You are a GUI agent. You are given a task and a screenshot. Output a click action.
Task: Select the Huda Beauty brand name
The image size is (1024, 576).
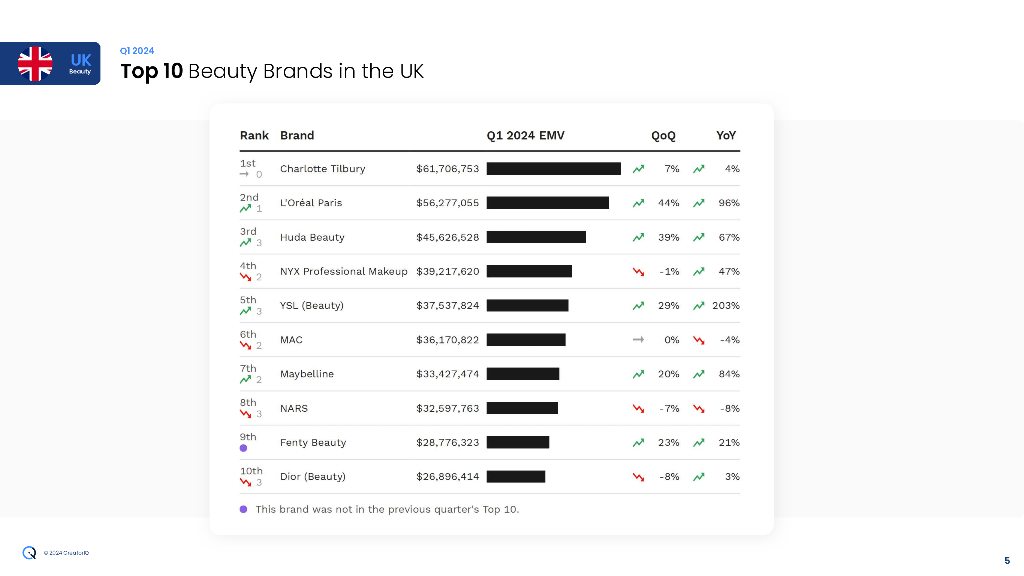(312, 238)
